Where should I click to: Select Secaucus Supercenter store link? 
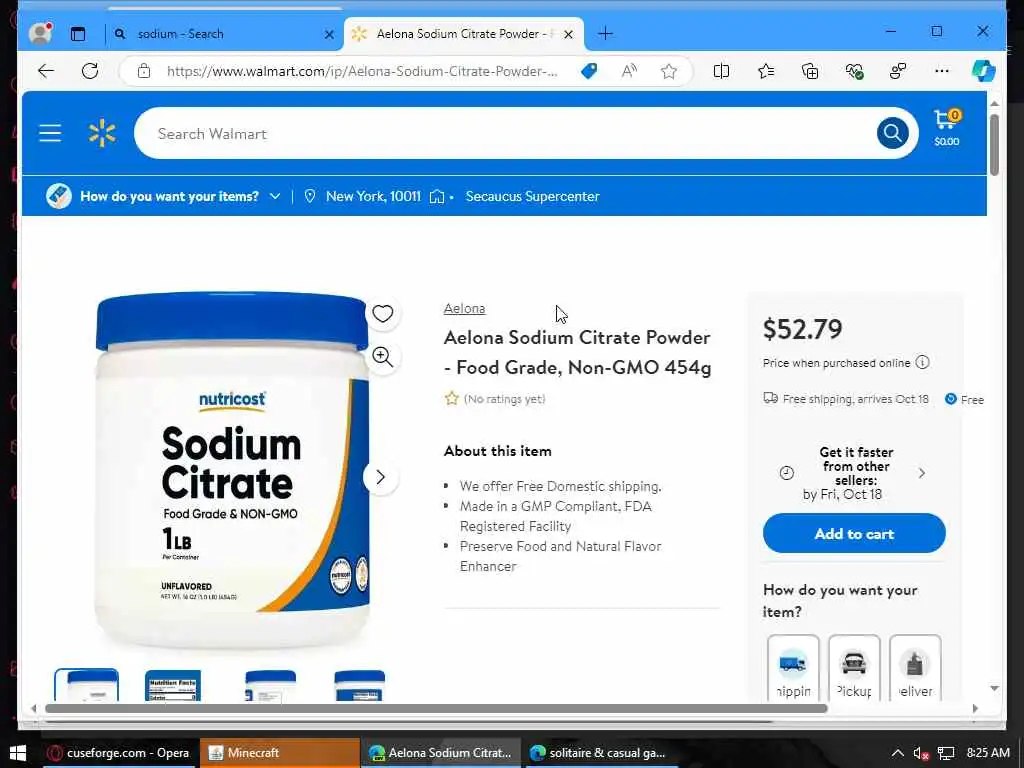532,196
